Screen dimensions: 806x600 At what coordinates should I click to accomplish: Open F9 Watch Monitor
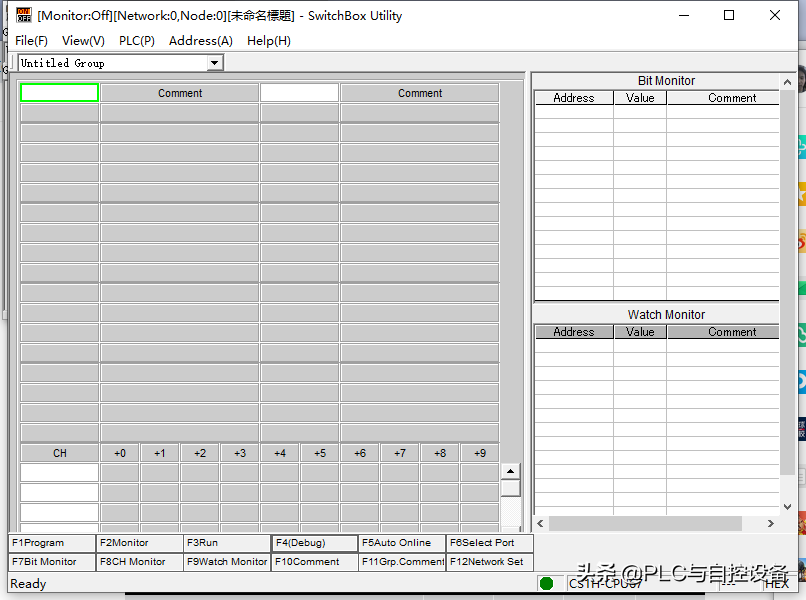pos(227,562)
